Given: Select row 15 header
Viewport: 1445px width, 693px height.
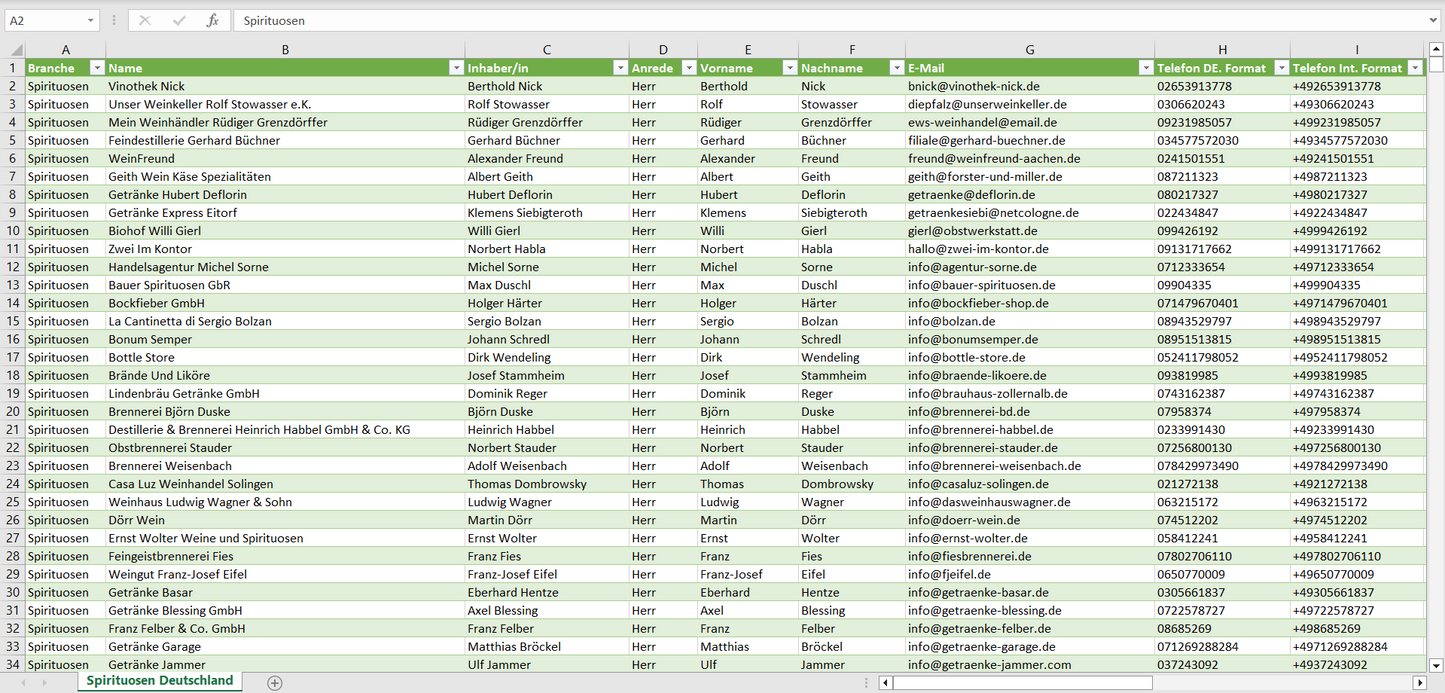Looking at the screenshot, I should click(x=12, y=321).
